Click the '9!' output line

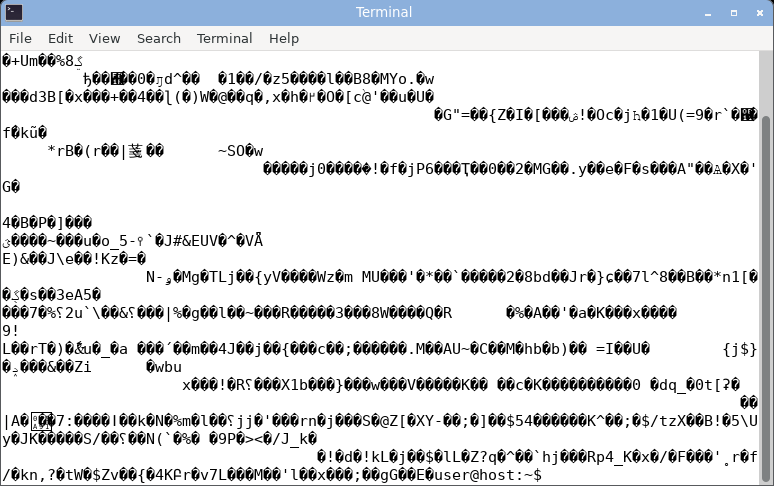coord(11,331)
